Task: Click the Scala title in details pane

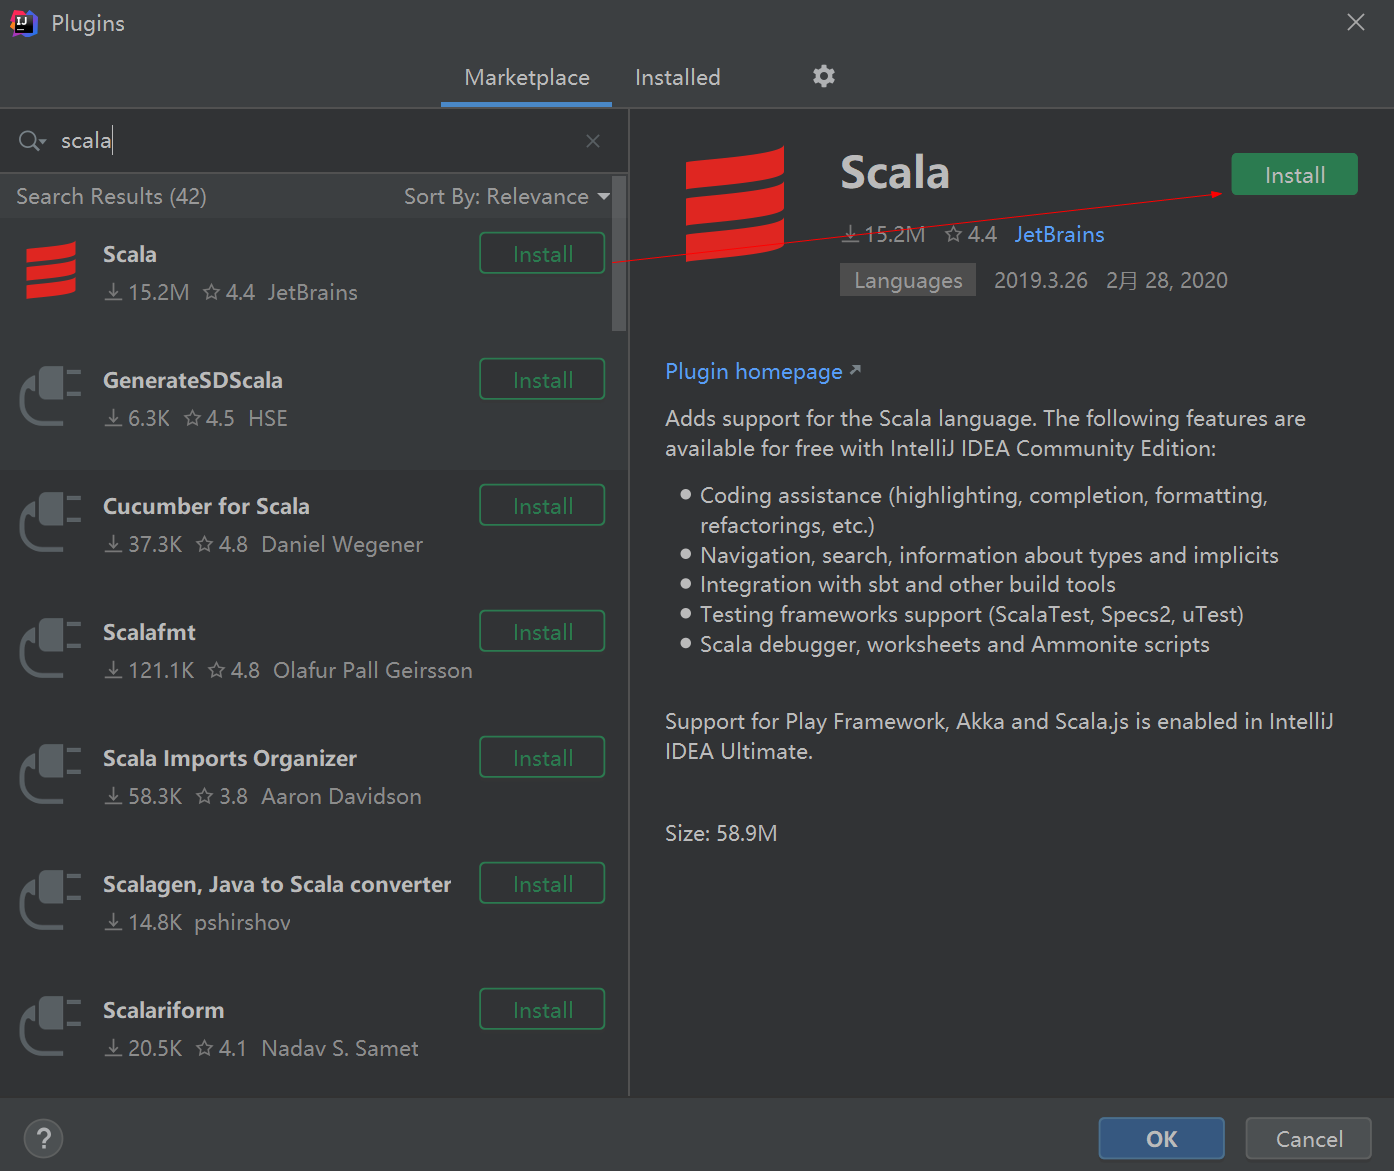Action: 895,172
